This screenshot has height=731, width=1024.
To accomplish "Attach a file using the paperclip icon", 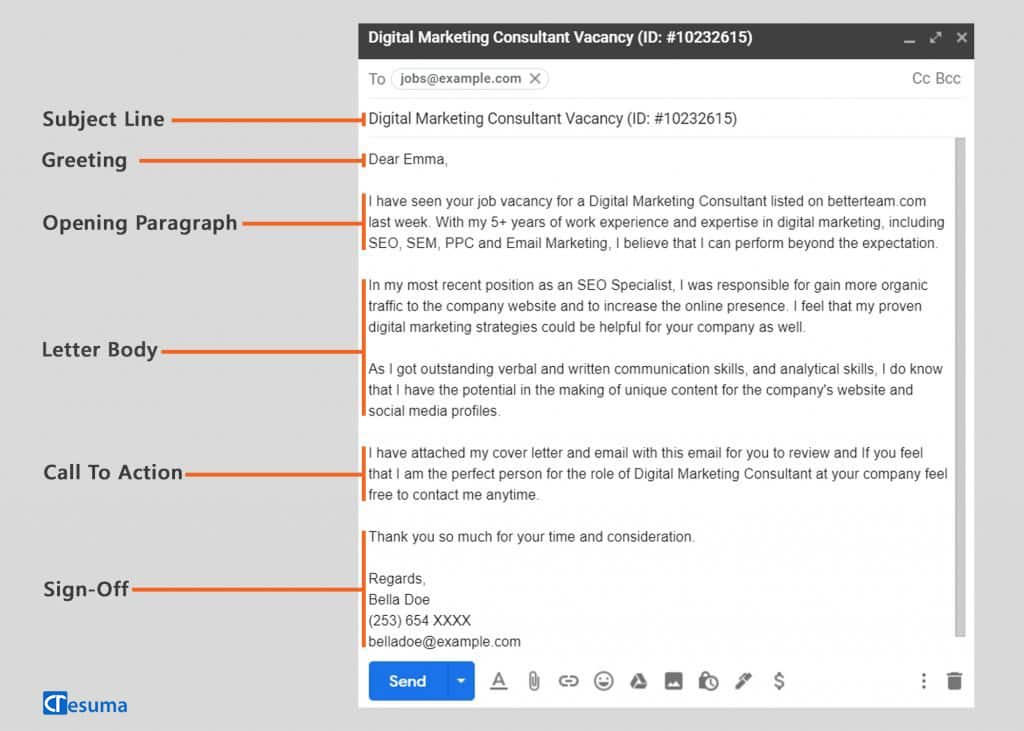I will [534, 681].
